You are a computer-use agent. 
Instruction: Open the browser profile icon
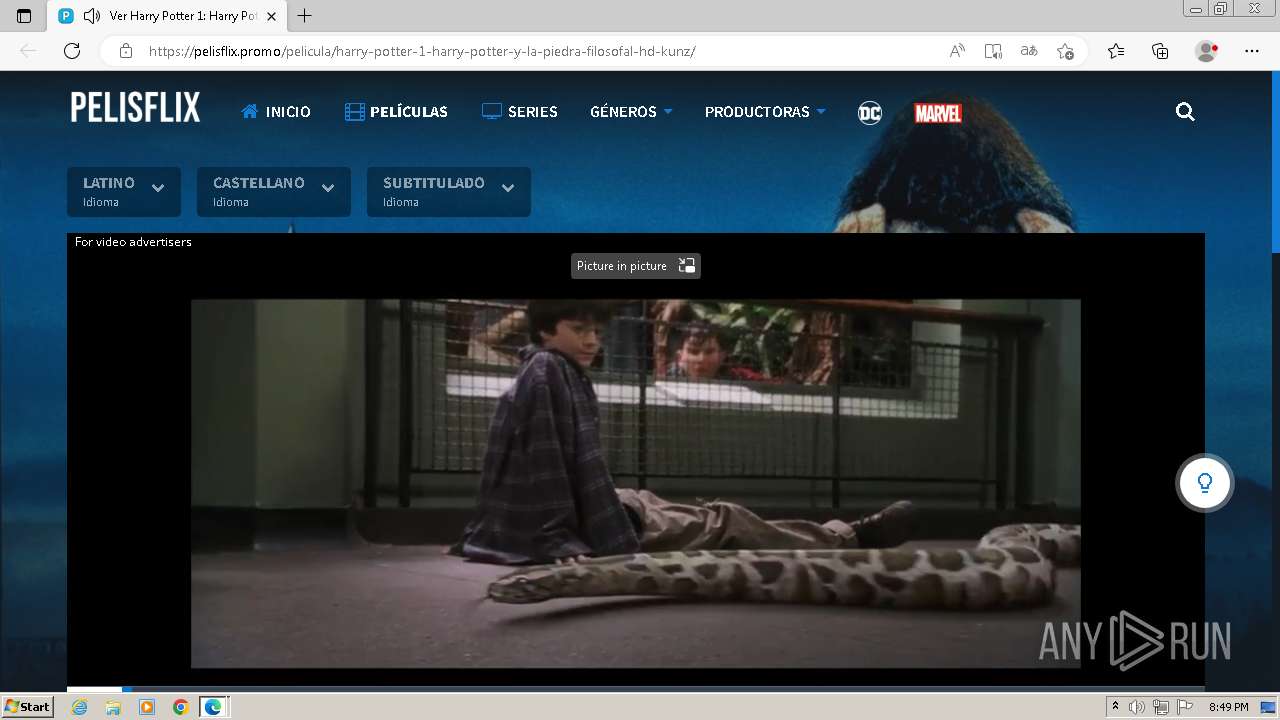pos(1206,51)
